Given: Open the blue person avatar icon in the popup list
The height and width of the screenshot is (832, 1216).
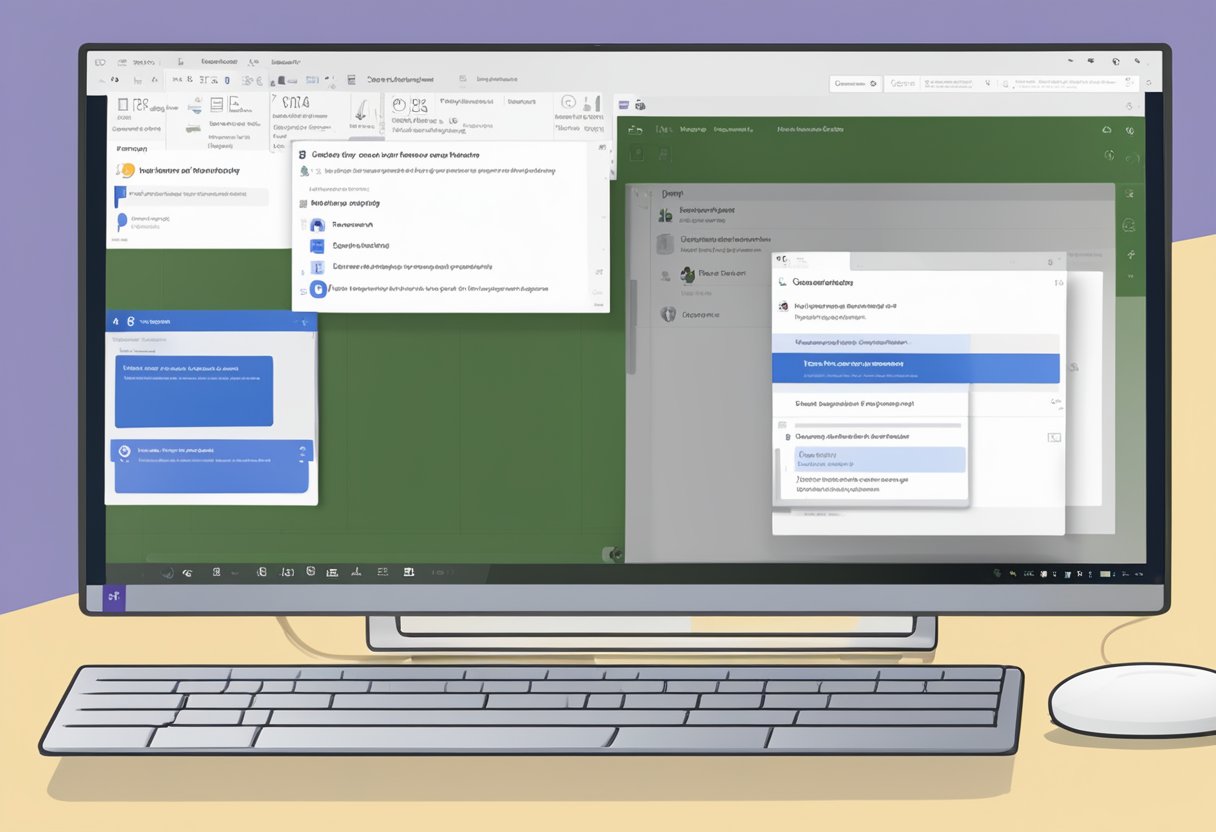Looking at the screenshot, I should pos(317,226).
